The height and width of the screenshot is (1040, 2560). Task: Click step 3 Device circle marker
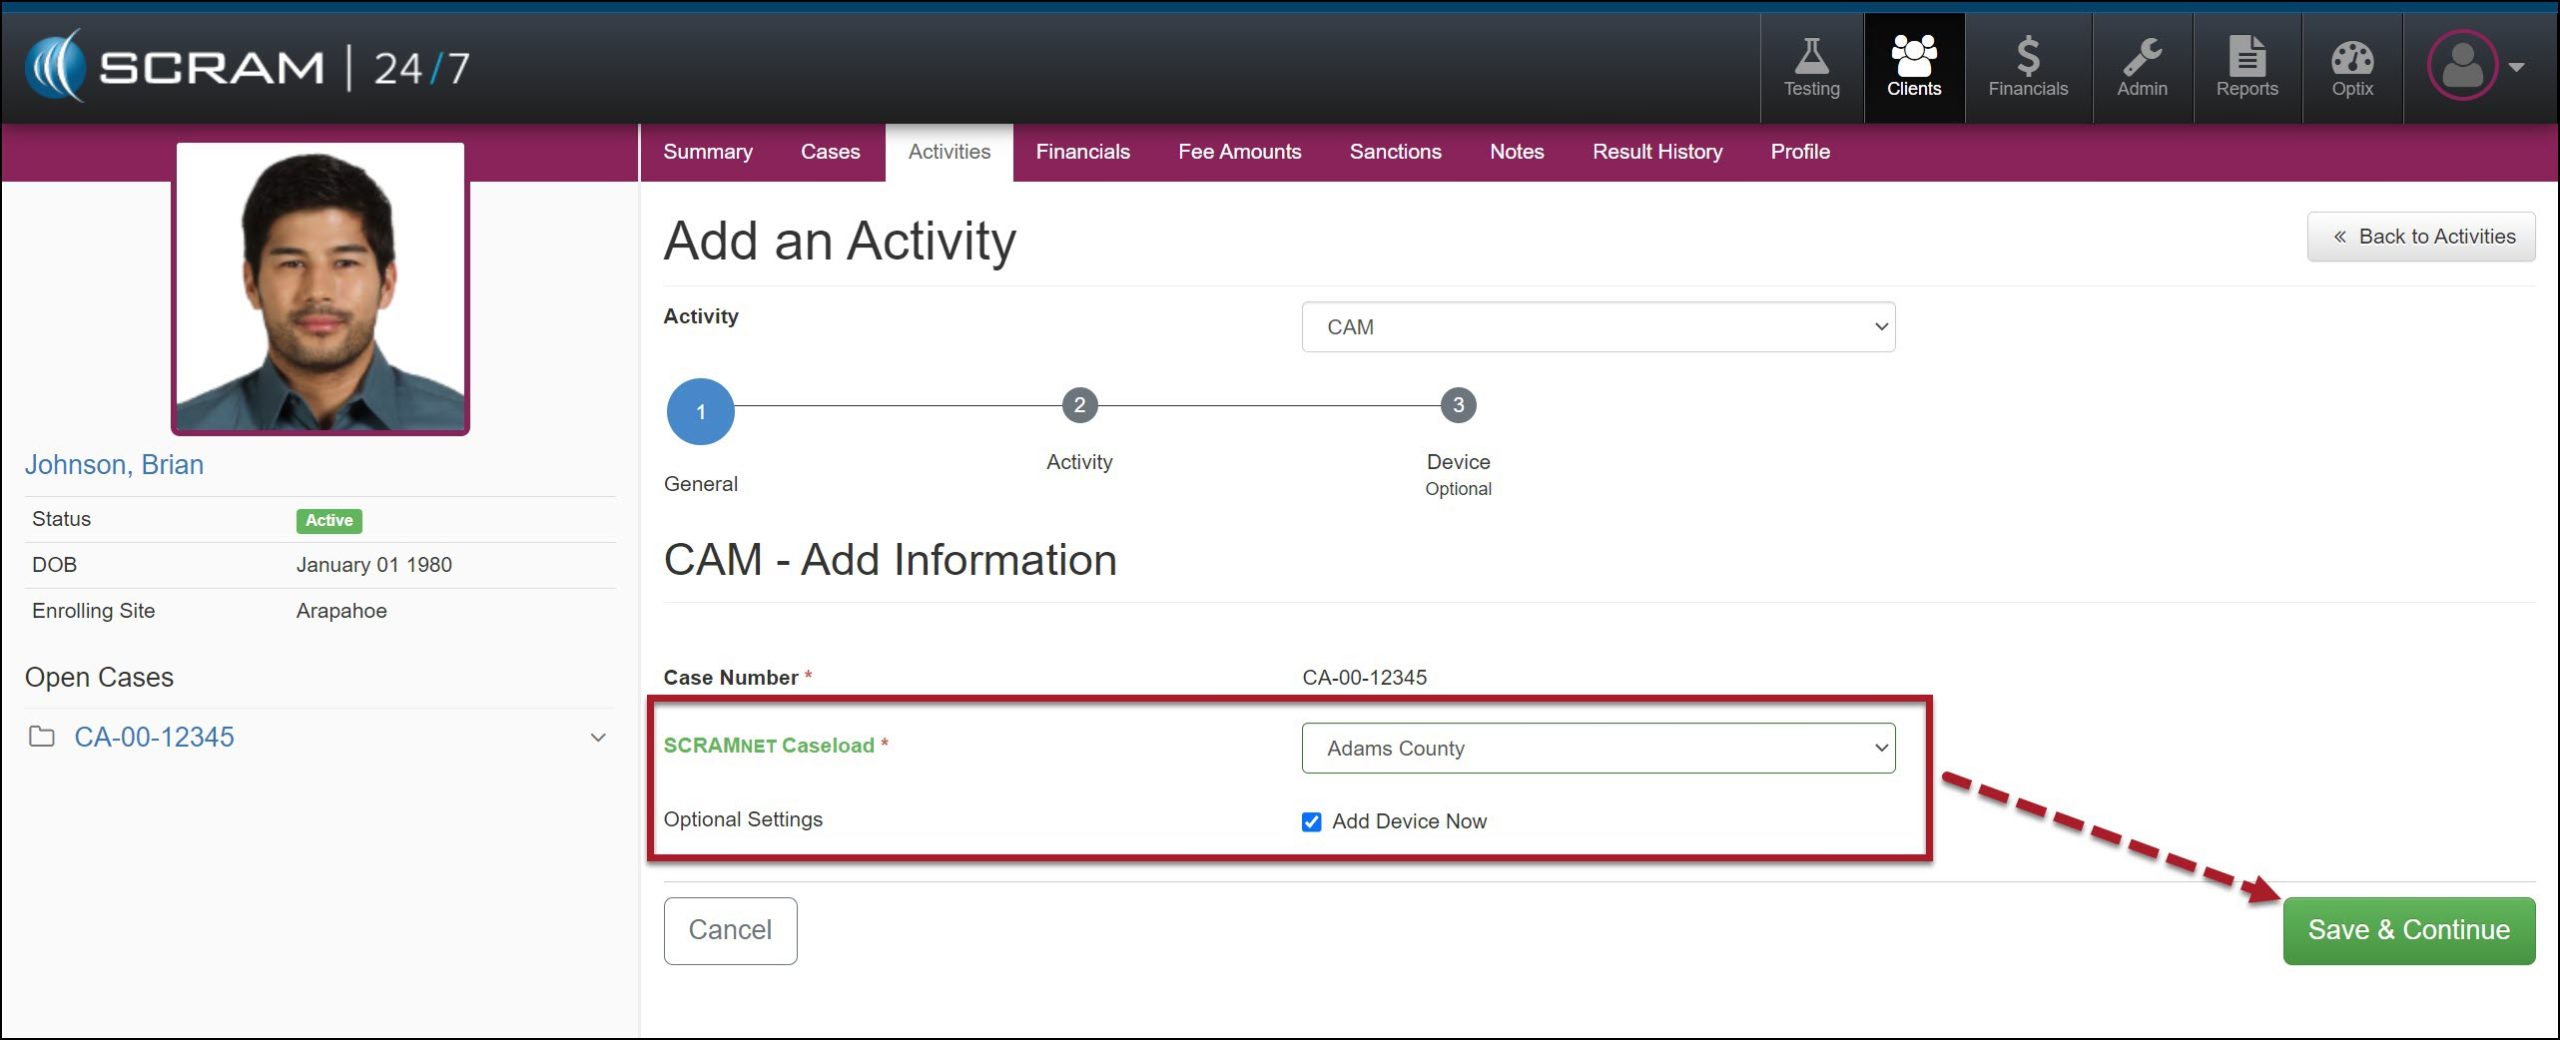pyautogui.click(x=1457, y=406)
